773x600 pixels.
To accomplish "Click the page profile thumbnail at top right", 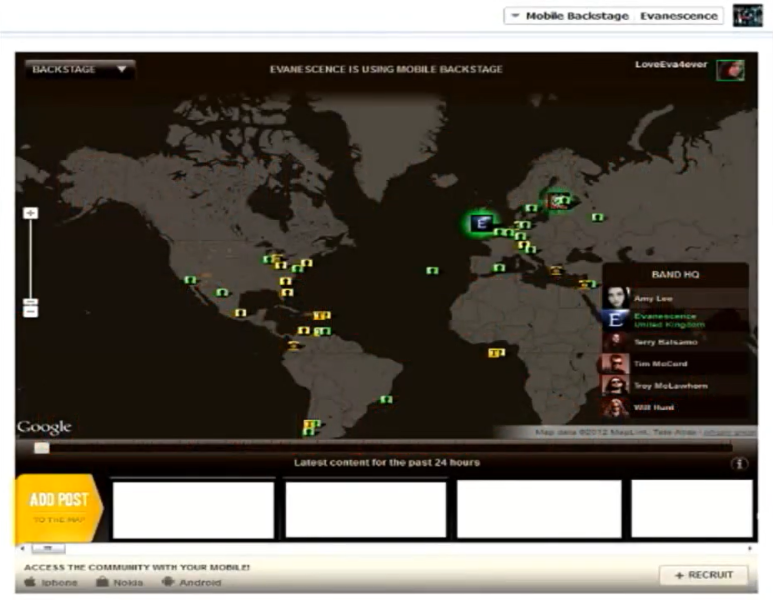I will pyautogui.click(x=747, y=15).
